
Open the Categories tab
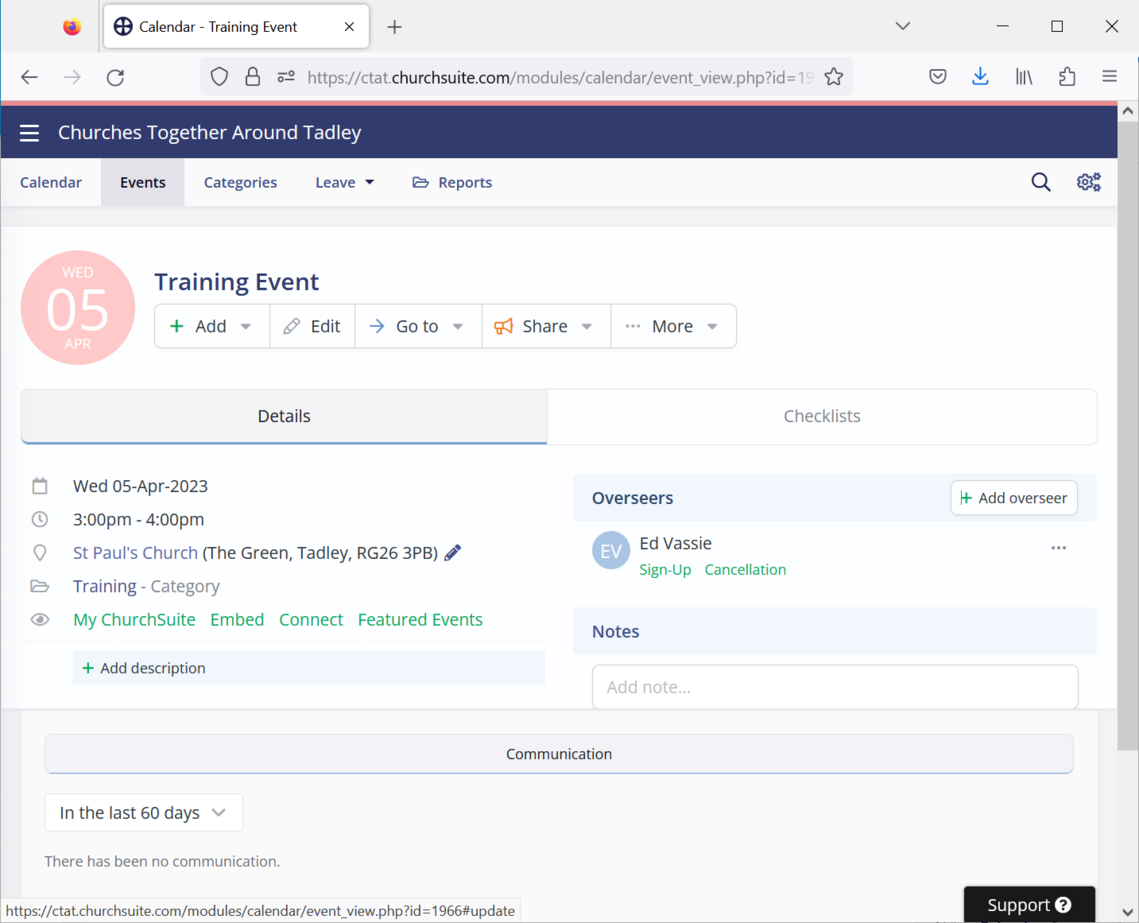click(x=240, y=182)
